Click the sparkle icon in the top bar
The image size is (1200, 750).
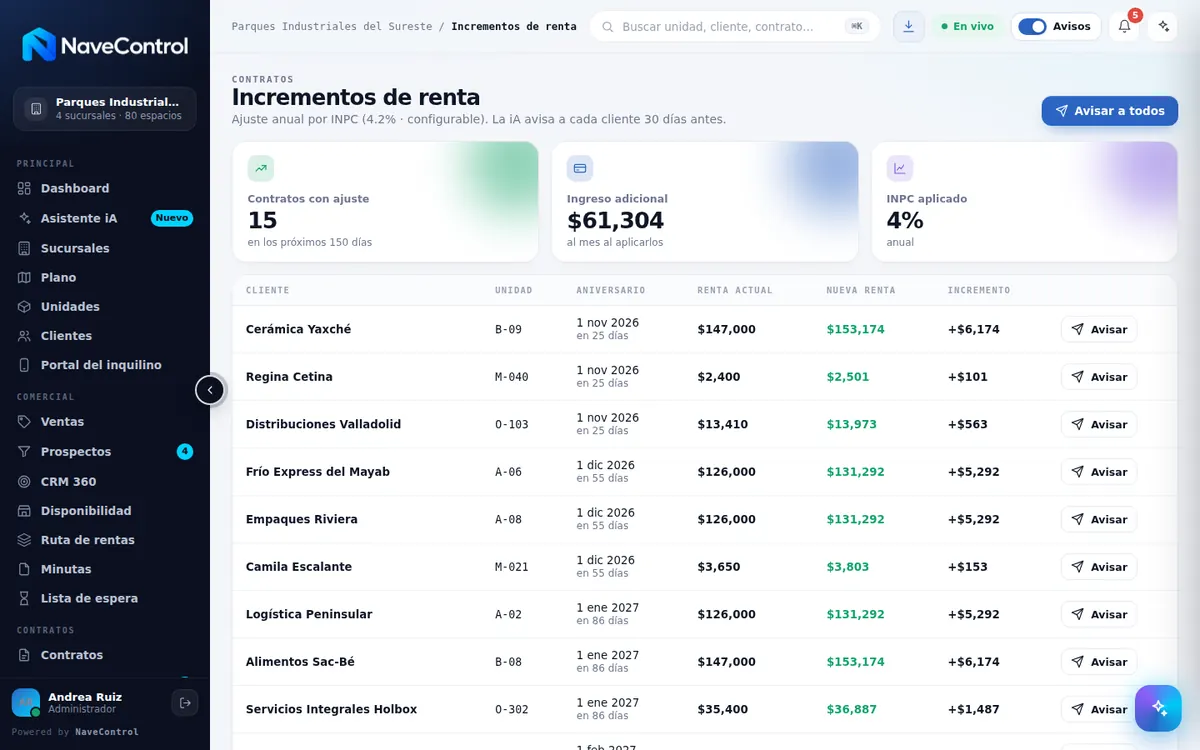pyautogui.click(x=1162, y=27)
